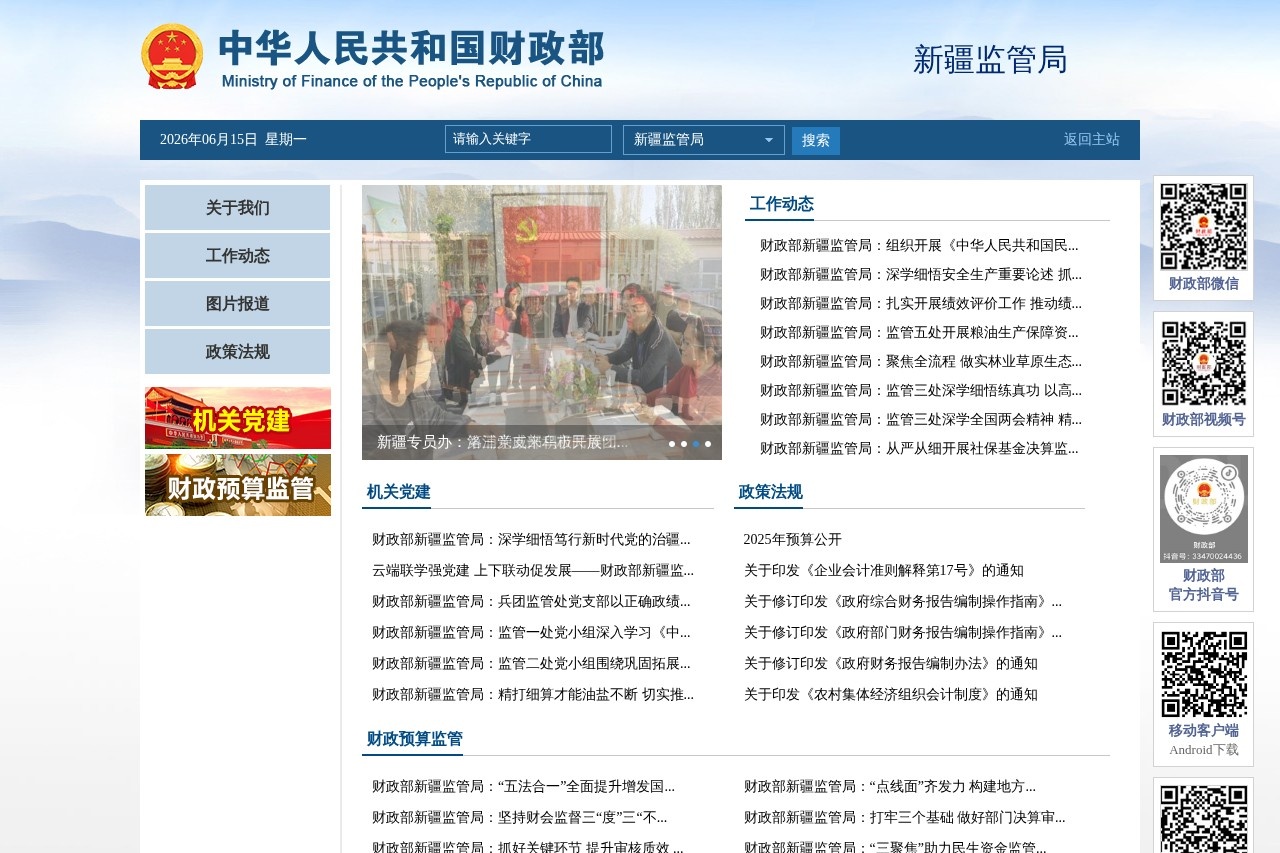Open 关于修订印发《政府部门财务报告编制操作指南》
The height and width of the screenshot is (853, 1280).
(903, 633)
